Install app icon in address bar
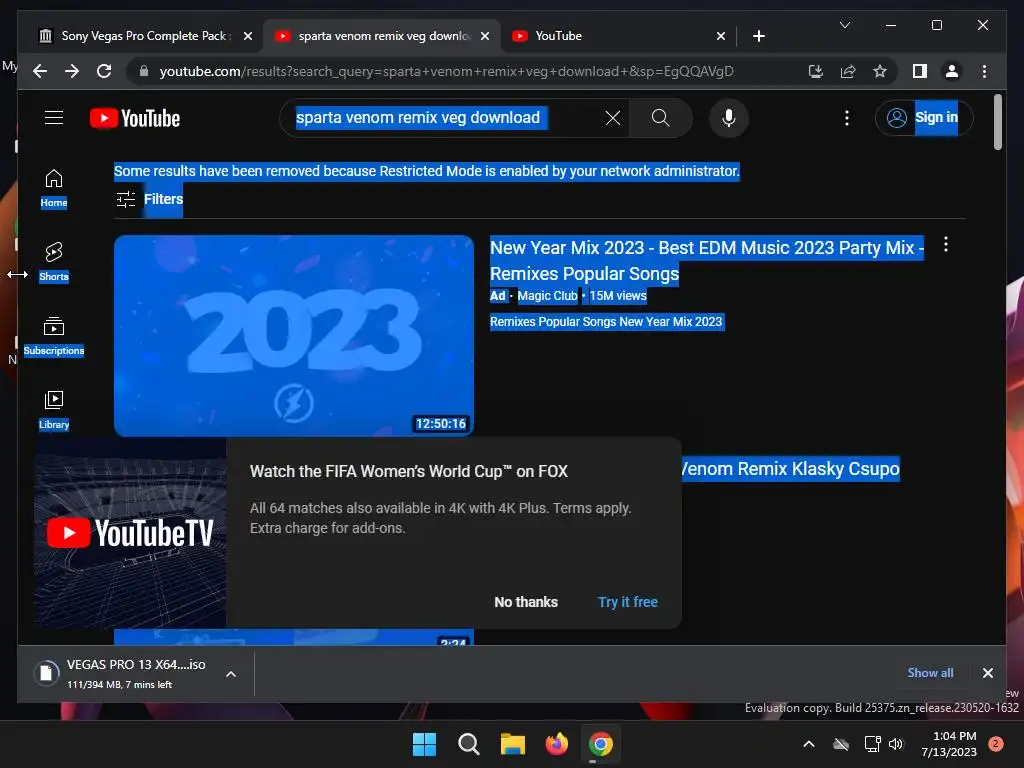This screenshot has height=768, width=1024. pos(816,71)
